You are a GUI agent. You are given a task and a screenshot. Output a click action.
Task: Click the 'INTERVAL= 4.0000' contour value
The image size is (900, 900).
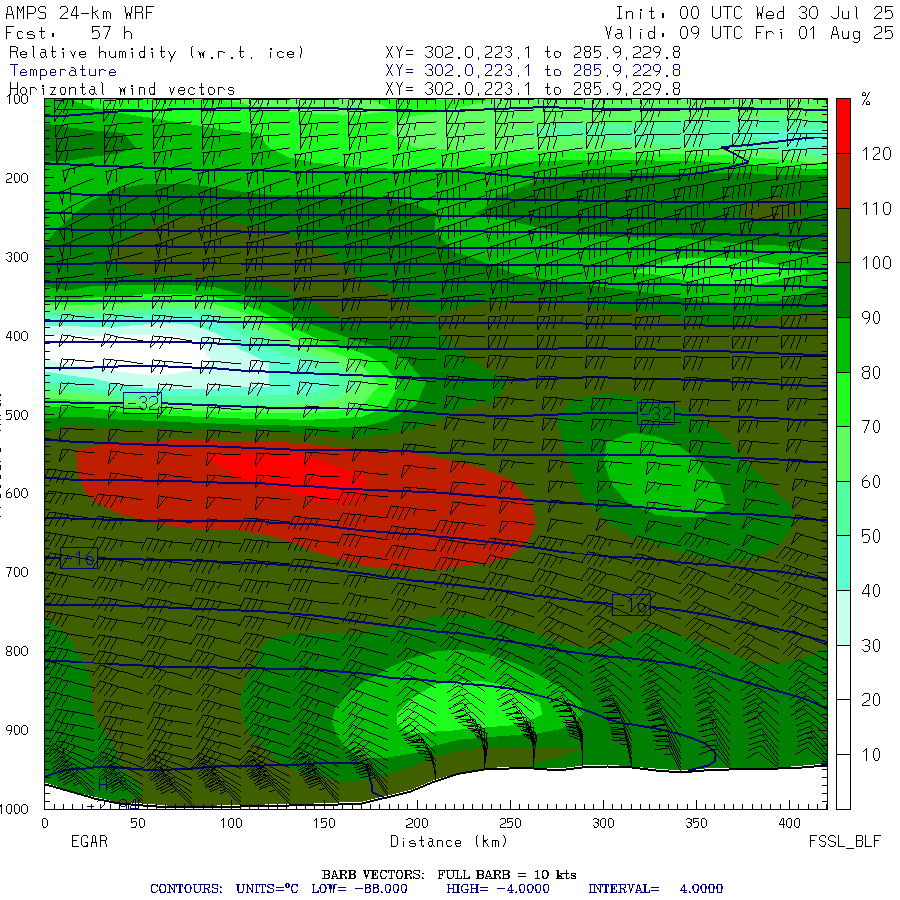click(x=655, y=889)
